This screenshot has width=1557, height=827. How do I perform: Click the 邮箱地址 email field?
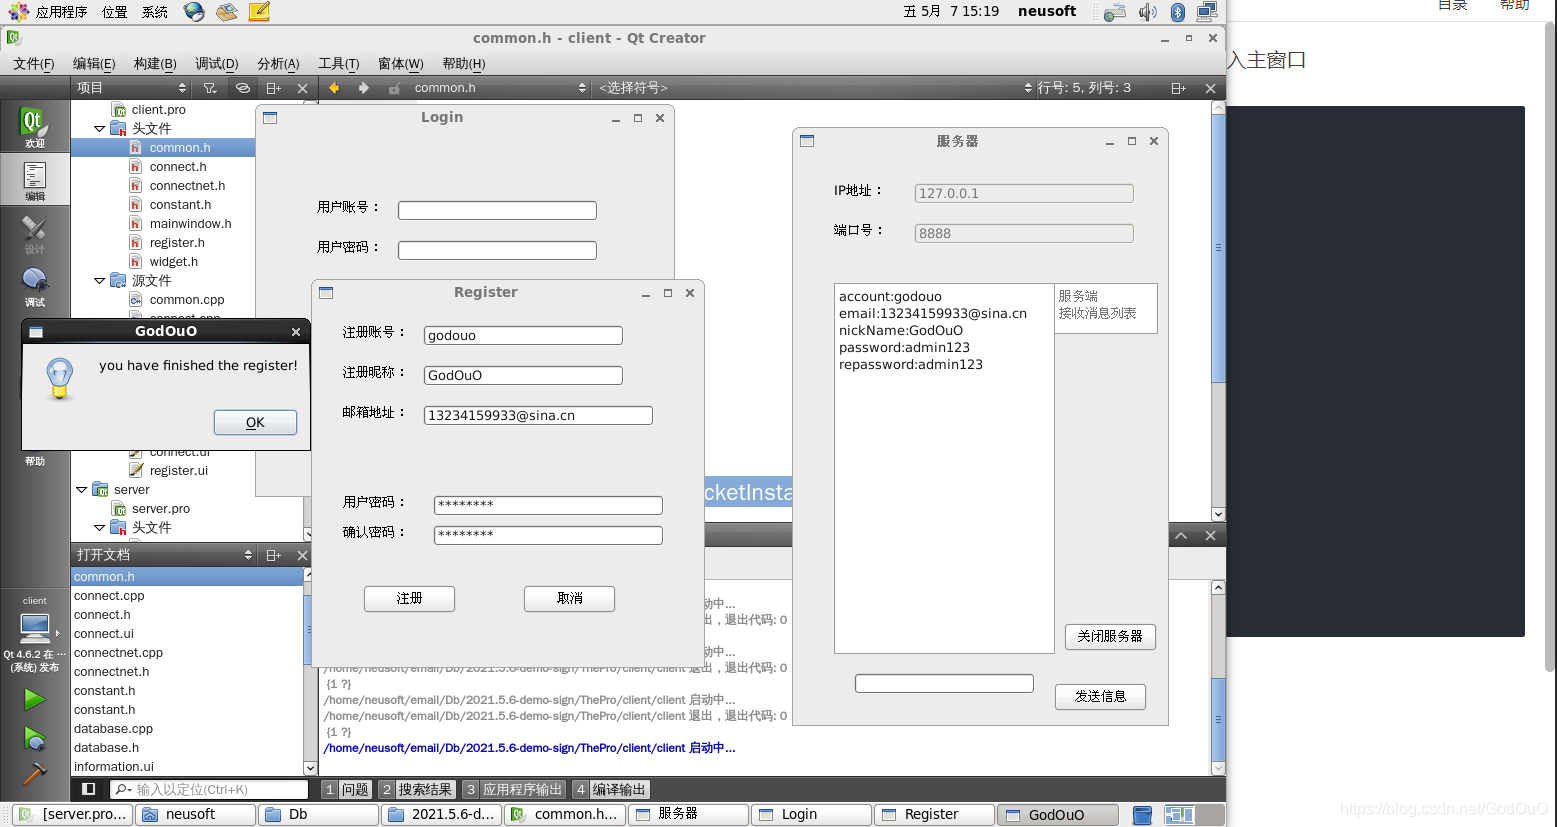point(538,416)
